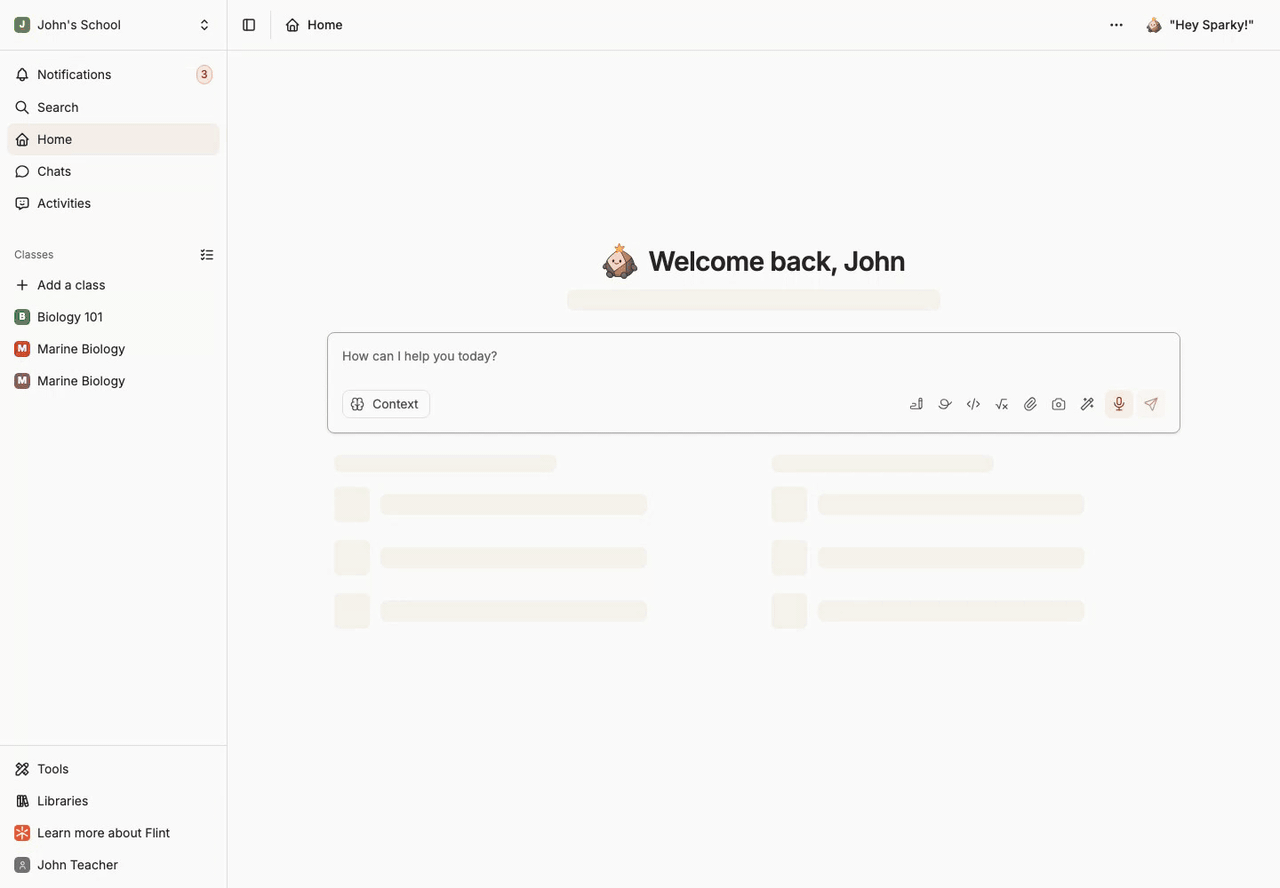Viewport: 1280px width, 888px height.
Task: Click the camera icon in the chat box
Action: tap(1058, 404)
